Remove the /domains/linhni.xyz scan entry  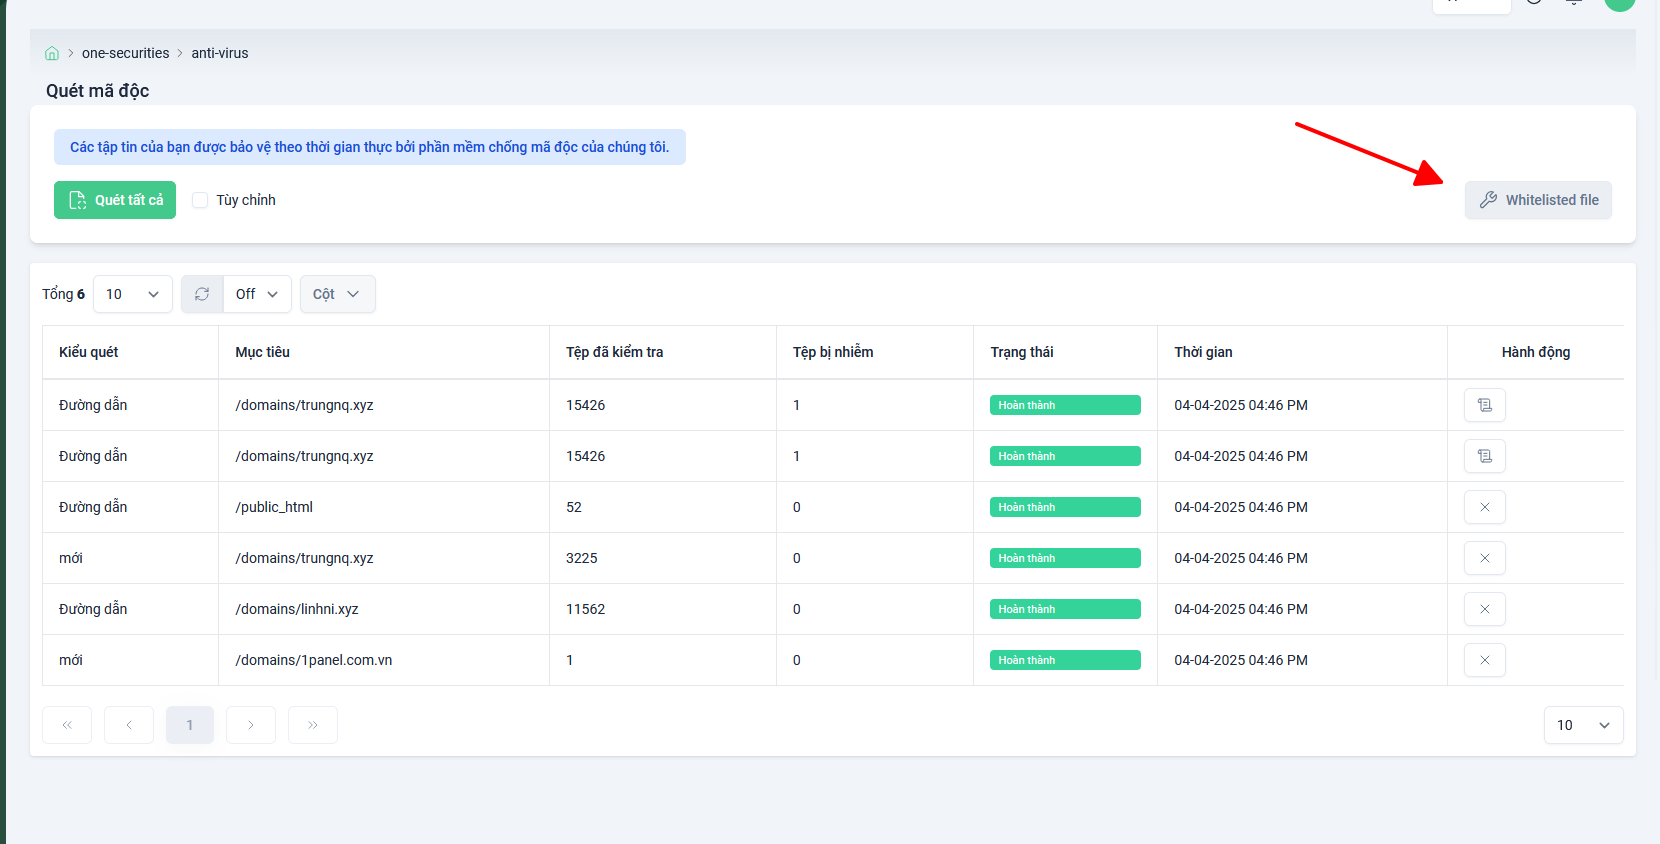[x=1485, y=609]
